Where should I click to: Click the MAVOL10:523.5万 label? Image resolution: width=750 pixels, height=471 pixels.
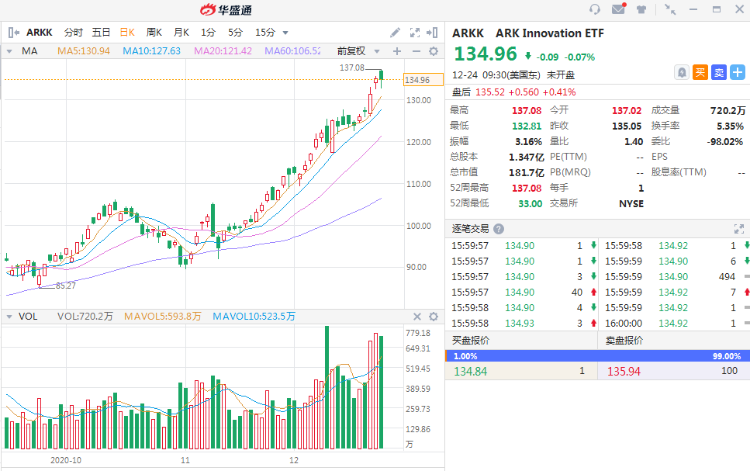coord(254,317)
